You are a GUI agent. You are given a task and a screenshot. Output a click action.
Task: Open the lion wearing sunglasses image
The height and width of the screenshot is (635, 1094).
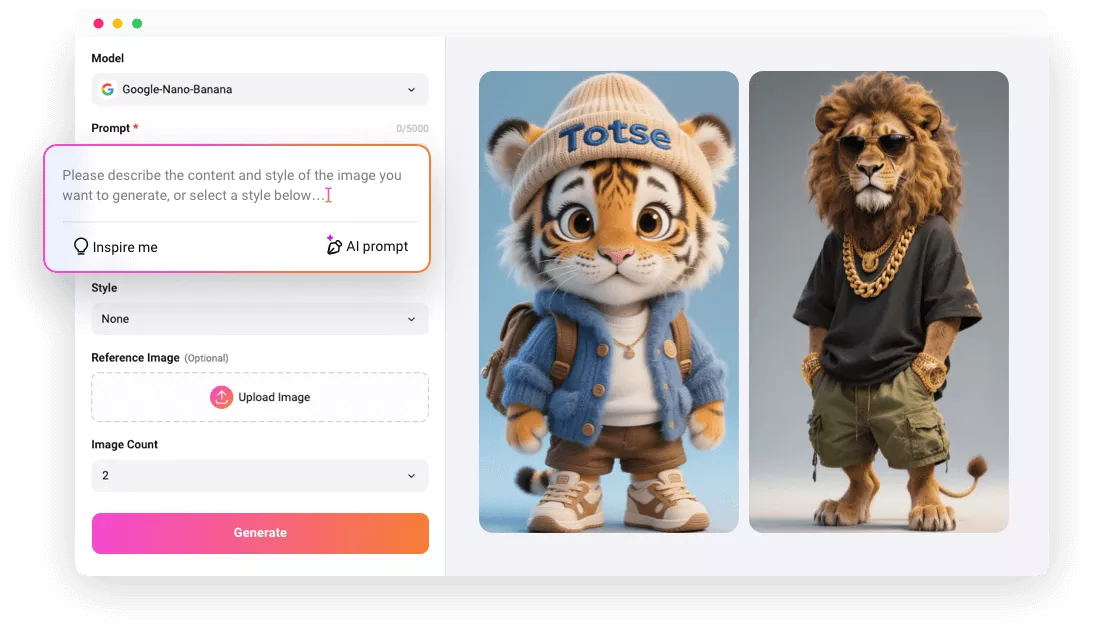878,300
